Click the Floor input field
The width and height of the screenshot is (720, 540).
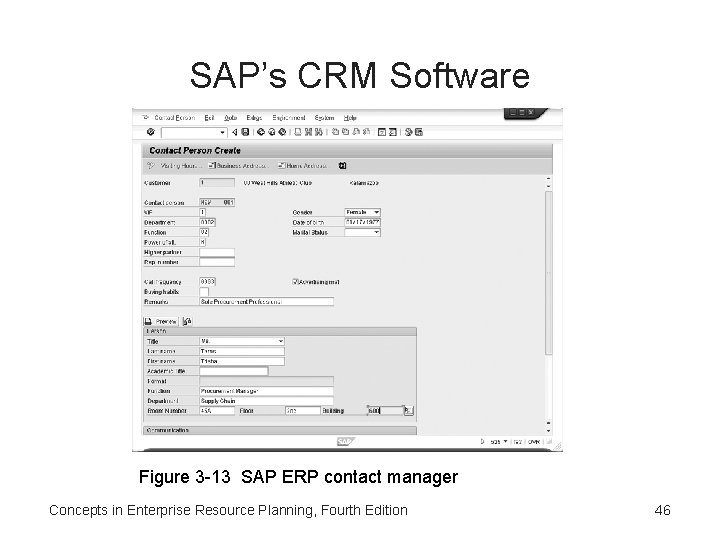(303, 411)
